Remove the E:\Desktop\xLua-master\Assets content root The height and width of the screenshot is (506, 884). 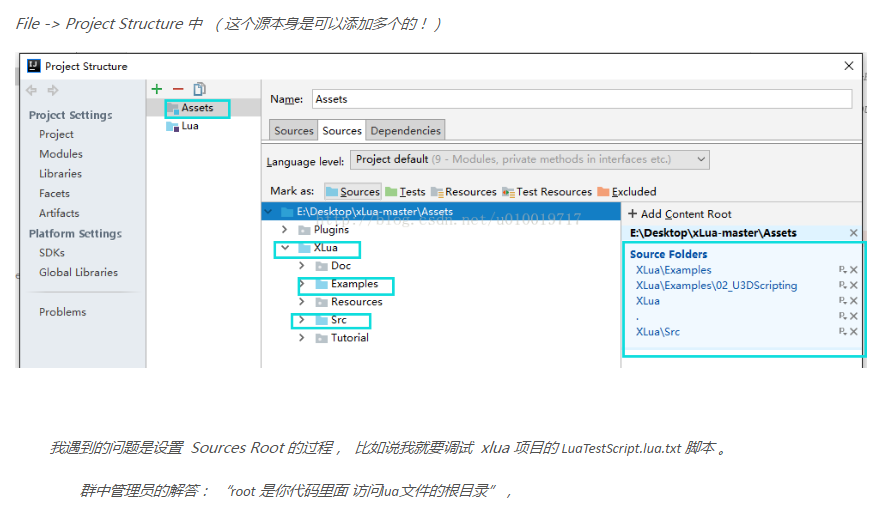coord(854,233)
